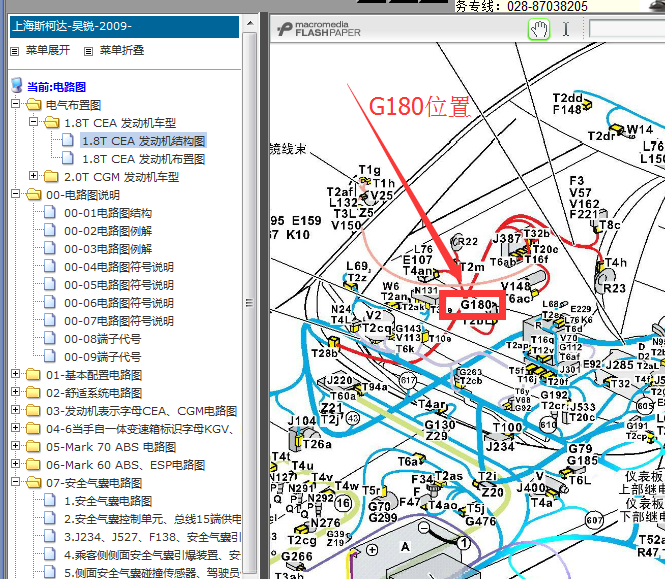Click the 05-Mark 70 ABS folder icon
This screenshot has height=579, width=665.
34,446
